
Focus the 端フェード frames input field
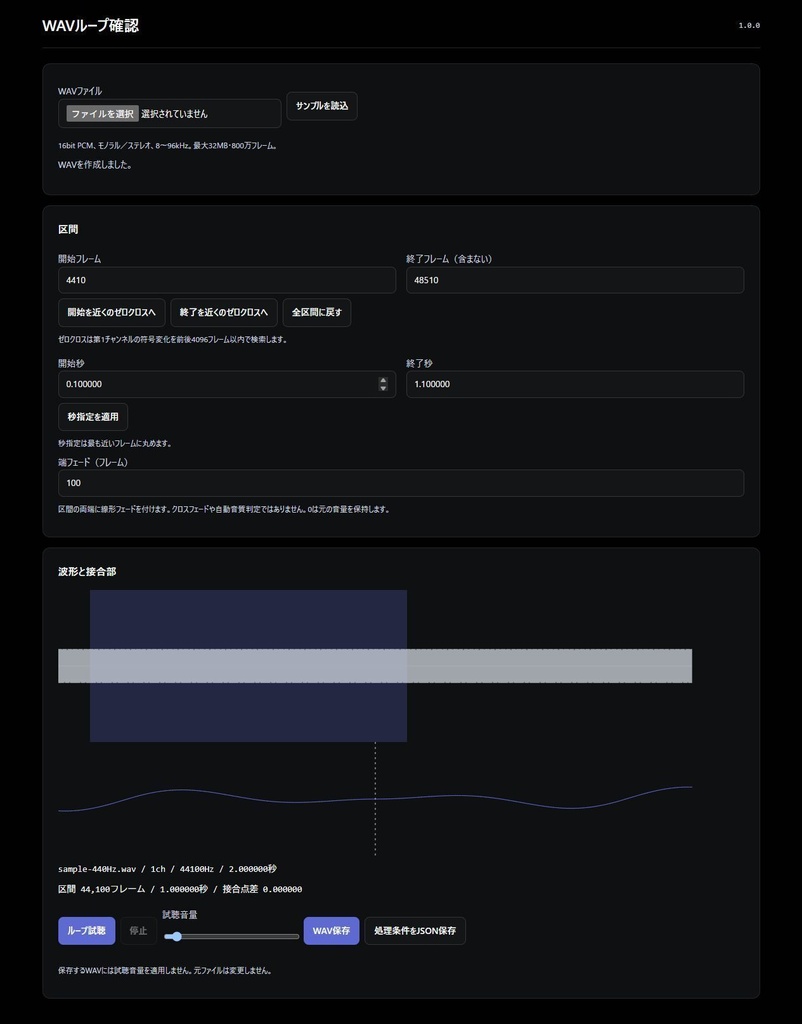(401, 483)
